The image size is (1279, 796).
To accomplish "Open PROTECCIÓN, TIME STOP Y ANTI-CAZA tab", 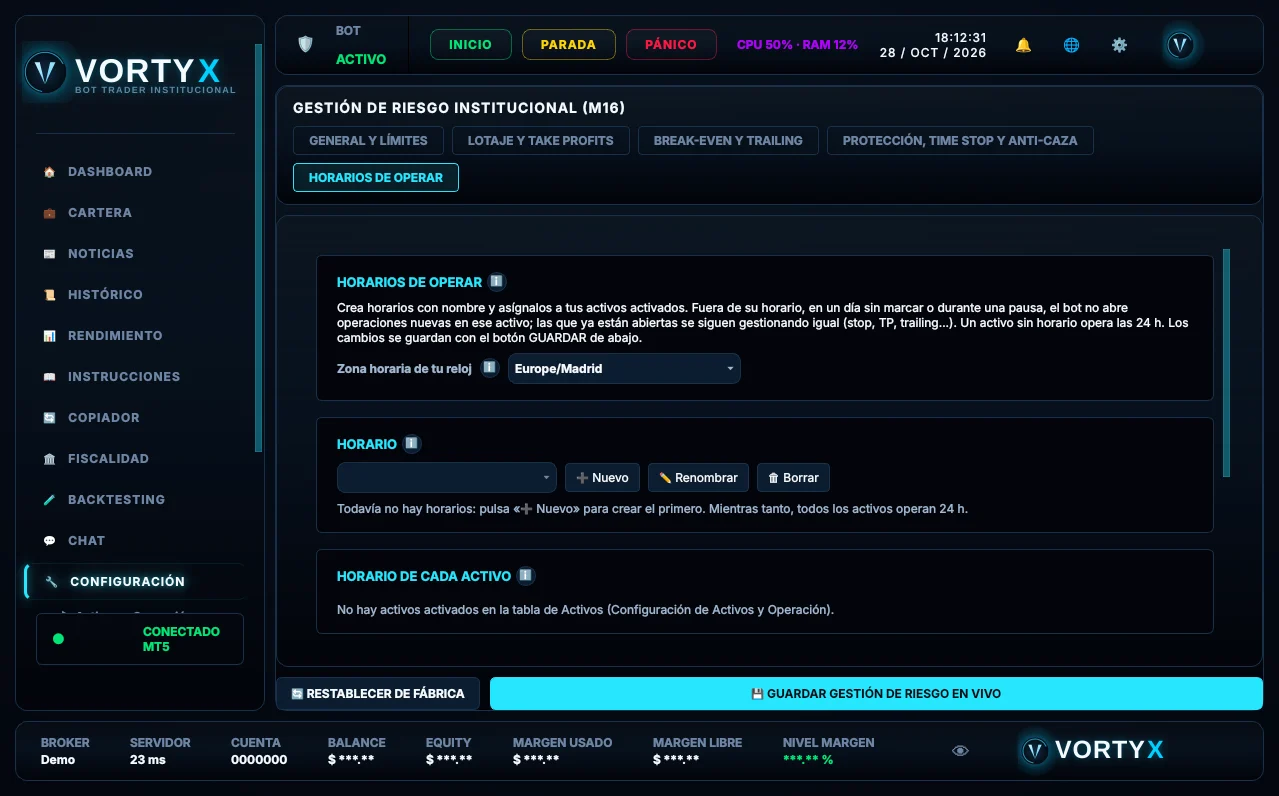I will click(x=960, y=141).
